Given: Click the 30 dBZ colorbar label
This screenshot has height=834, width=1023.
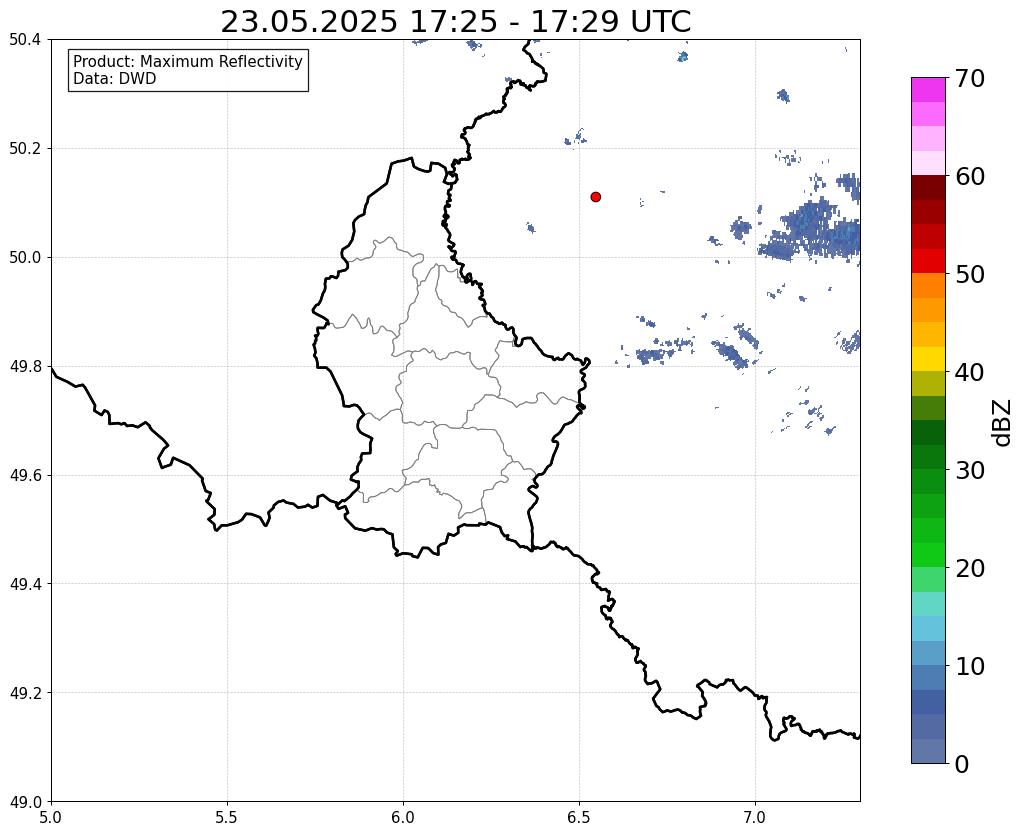Looking at the screenshot, I should click(x=970, y=470).
